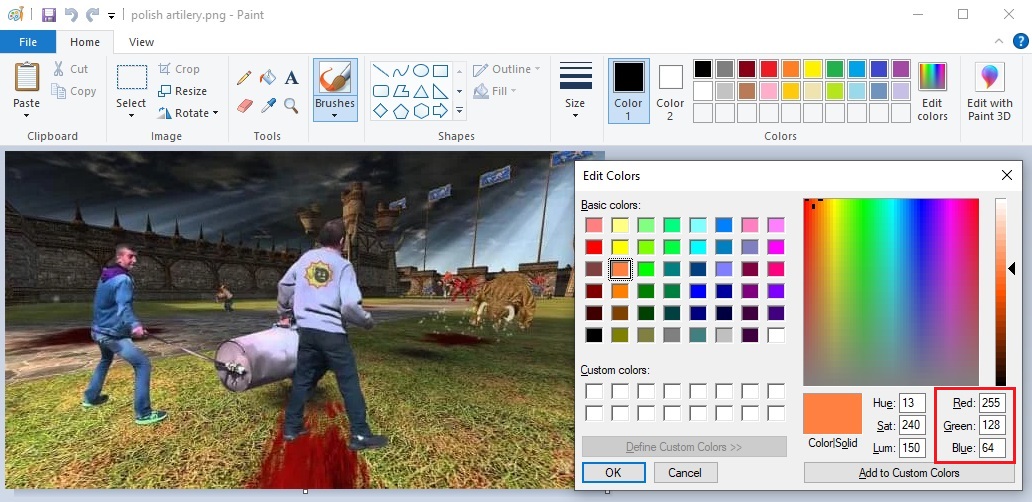1032x502 pixels.
Task: Click inside the color spectrum field
Action: click(891, 291)
